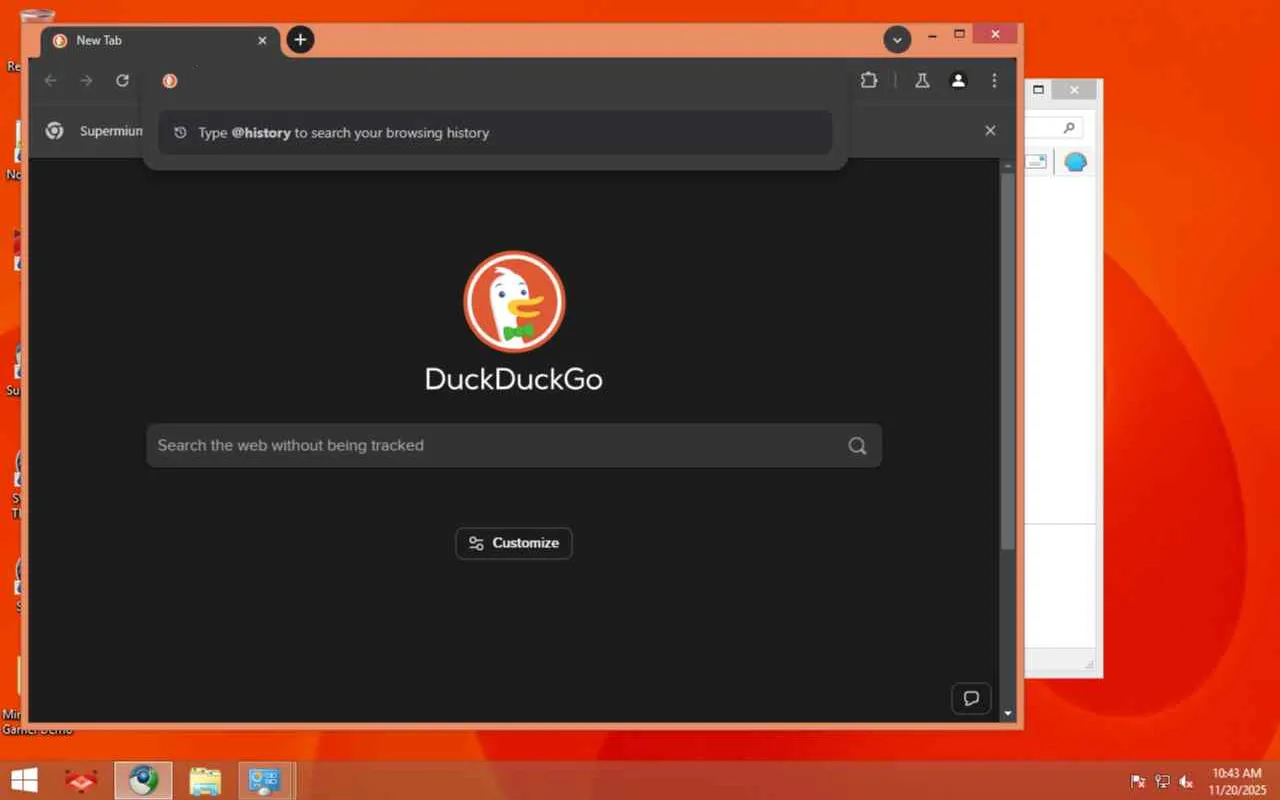
Task: Focus the DuckDuckGo search box
Action: [514, 445]
